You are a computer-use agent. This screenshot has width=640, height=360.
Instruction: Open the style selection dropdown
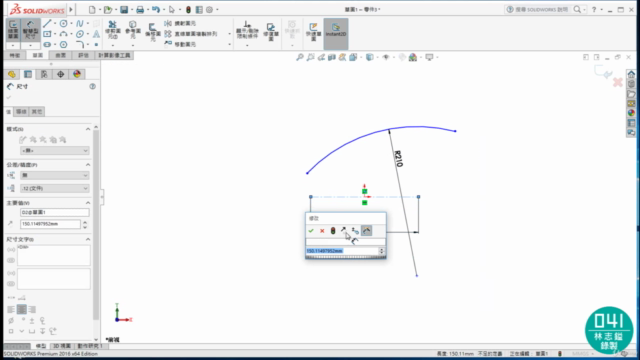(x=55, y=151)
